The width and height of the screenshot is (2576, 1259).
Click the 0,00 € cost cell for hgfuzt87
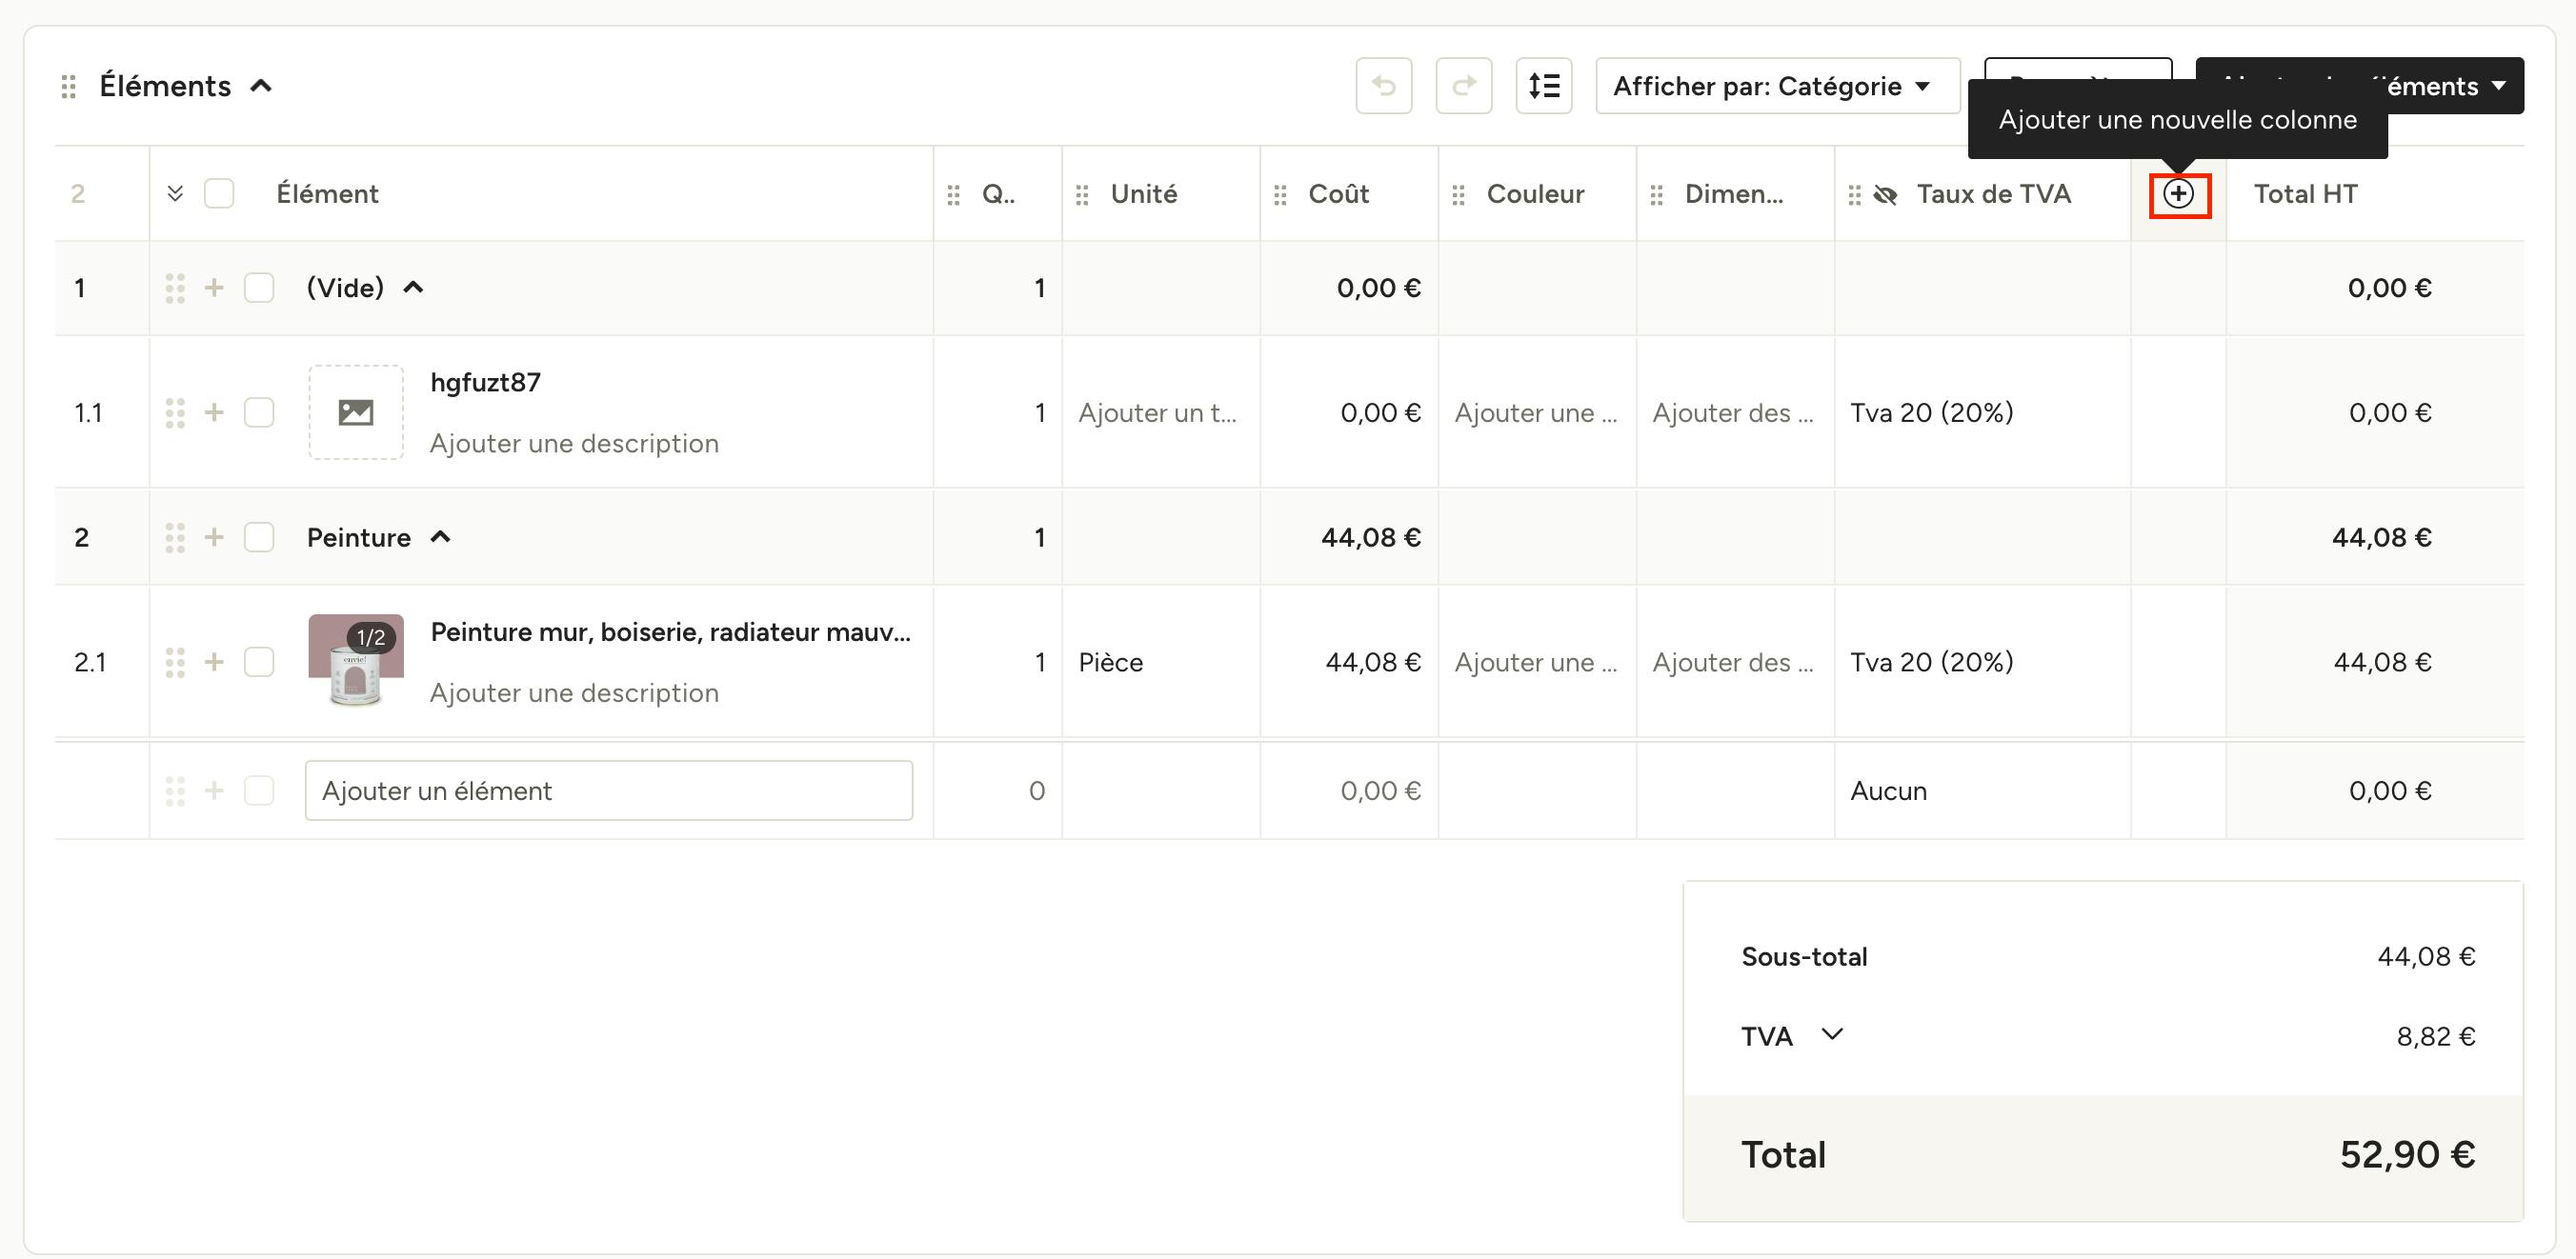point(1349,412)
